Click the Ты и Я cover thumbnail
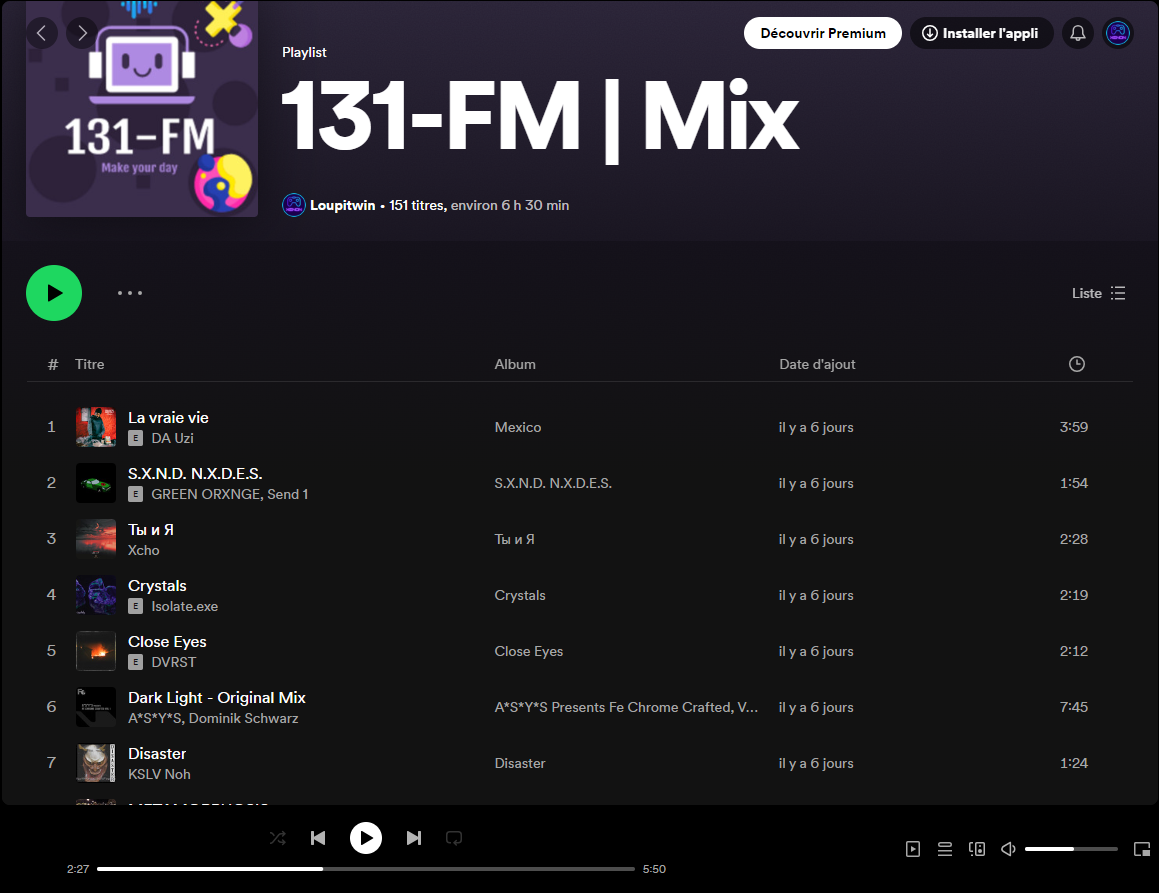The image size is (1159, 893). [x=96, y=540]
